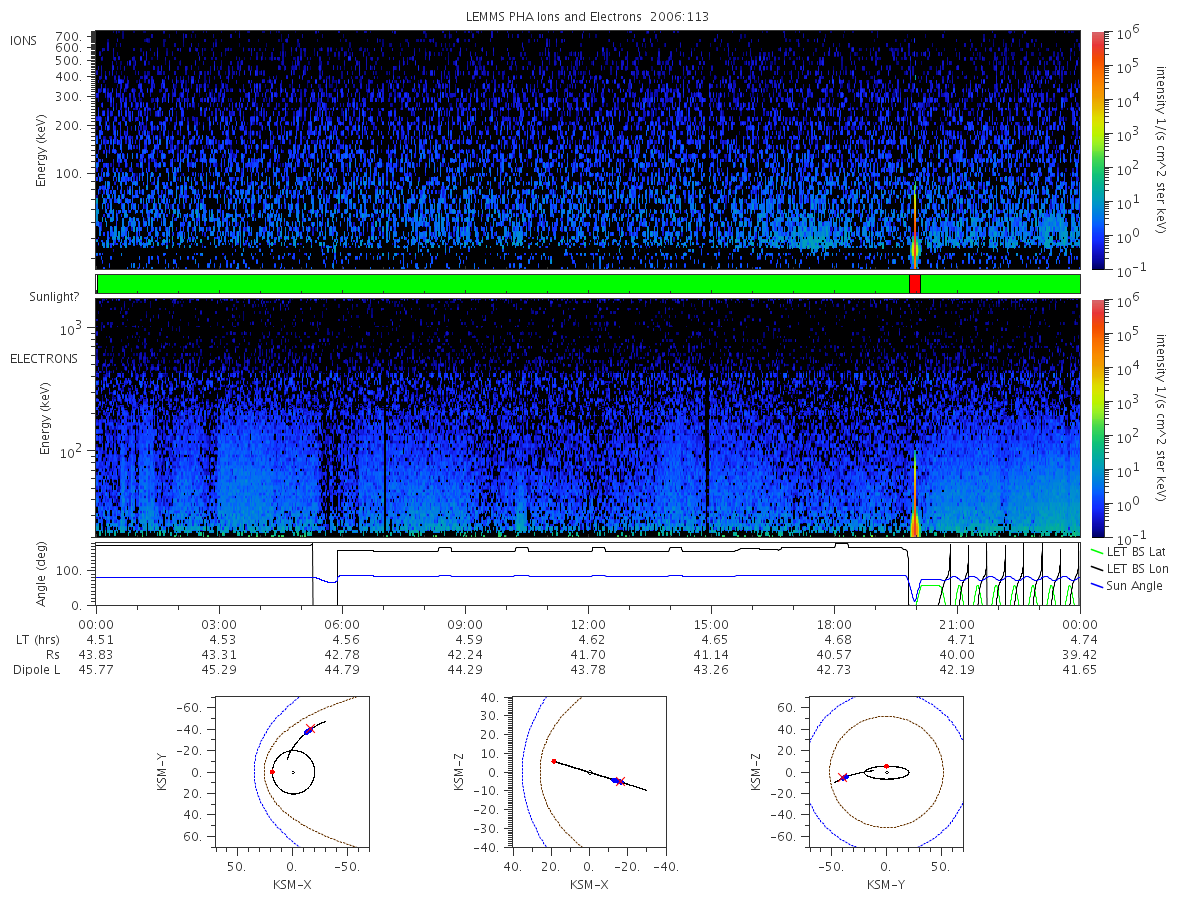The width and height of the screenshot is (1200, 900).
Task: Click the blue spacecraft marker in KSM-Y KSM-Z plot
Action: coord(844,778)
